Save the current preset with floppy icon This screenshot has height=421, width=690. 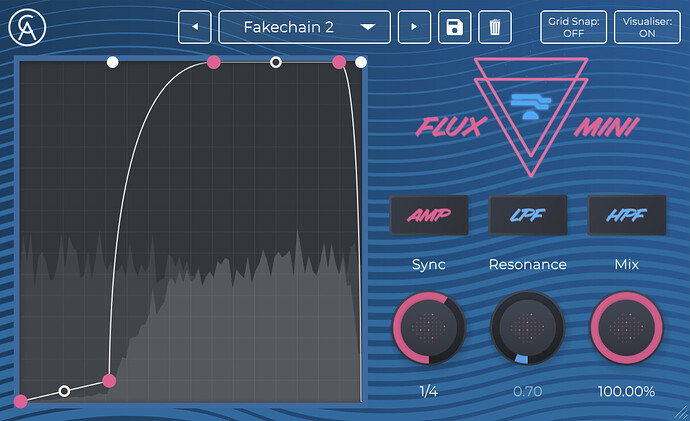click(x=455, y=27)
